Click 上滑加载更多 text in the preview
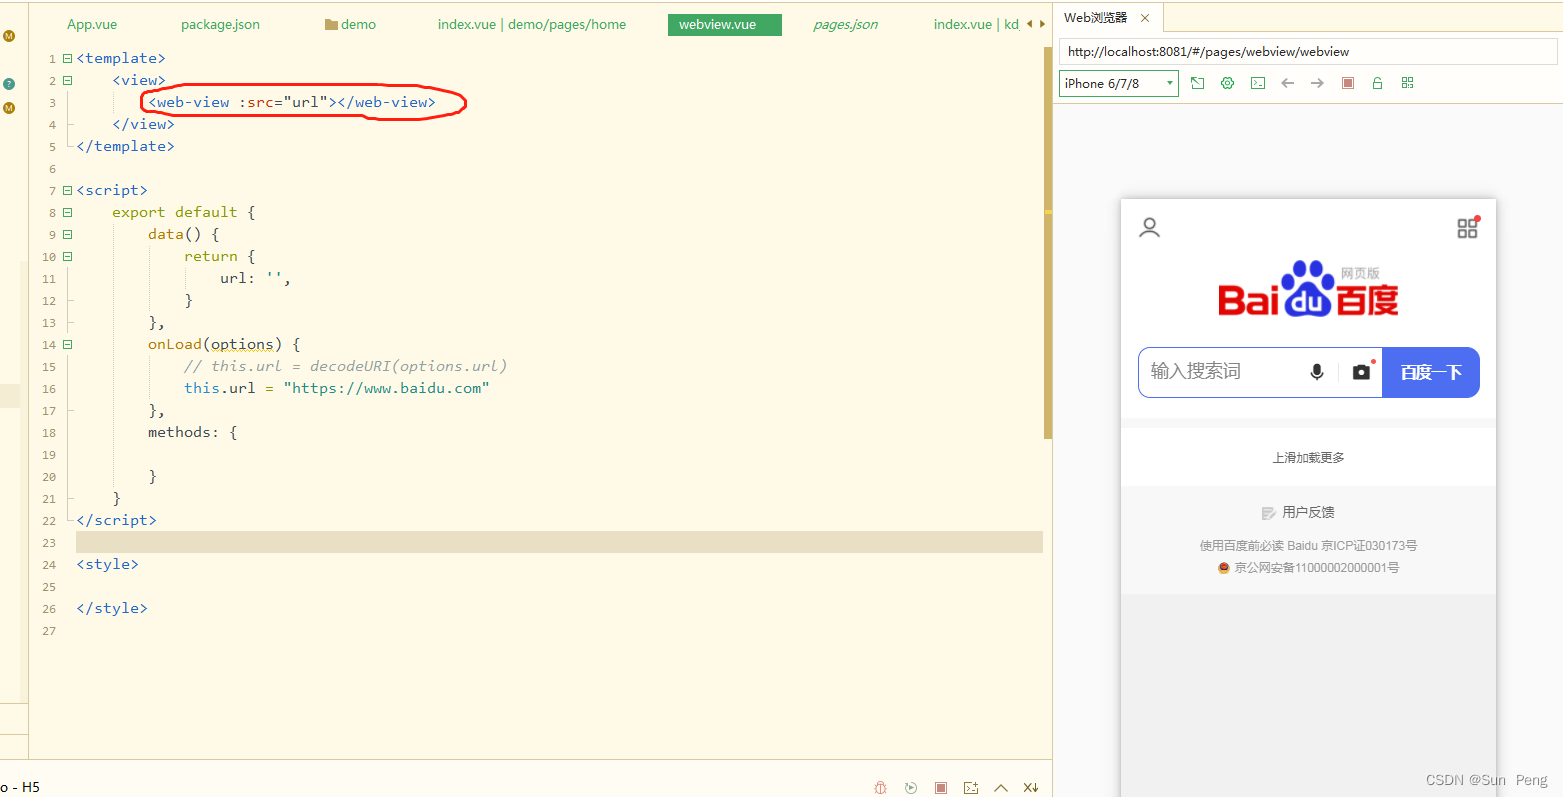This screenshot has height=797, width=1563. pyautogui.click(x=1308, y=458)
